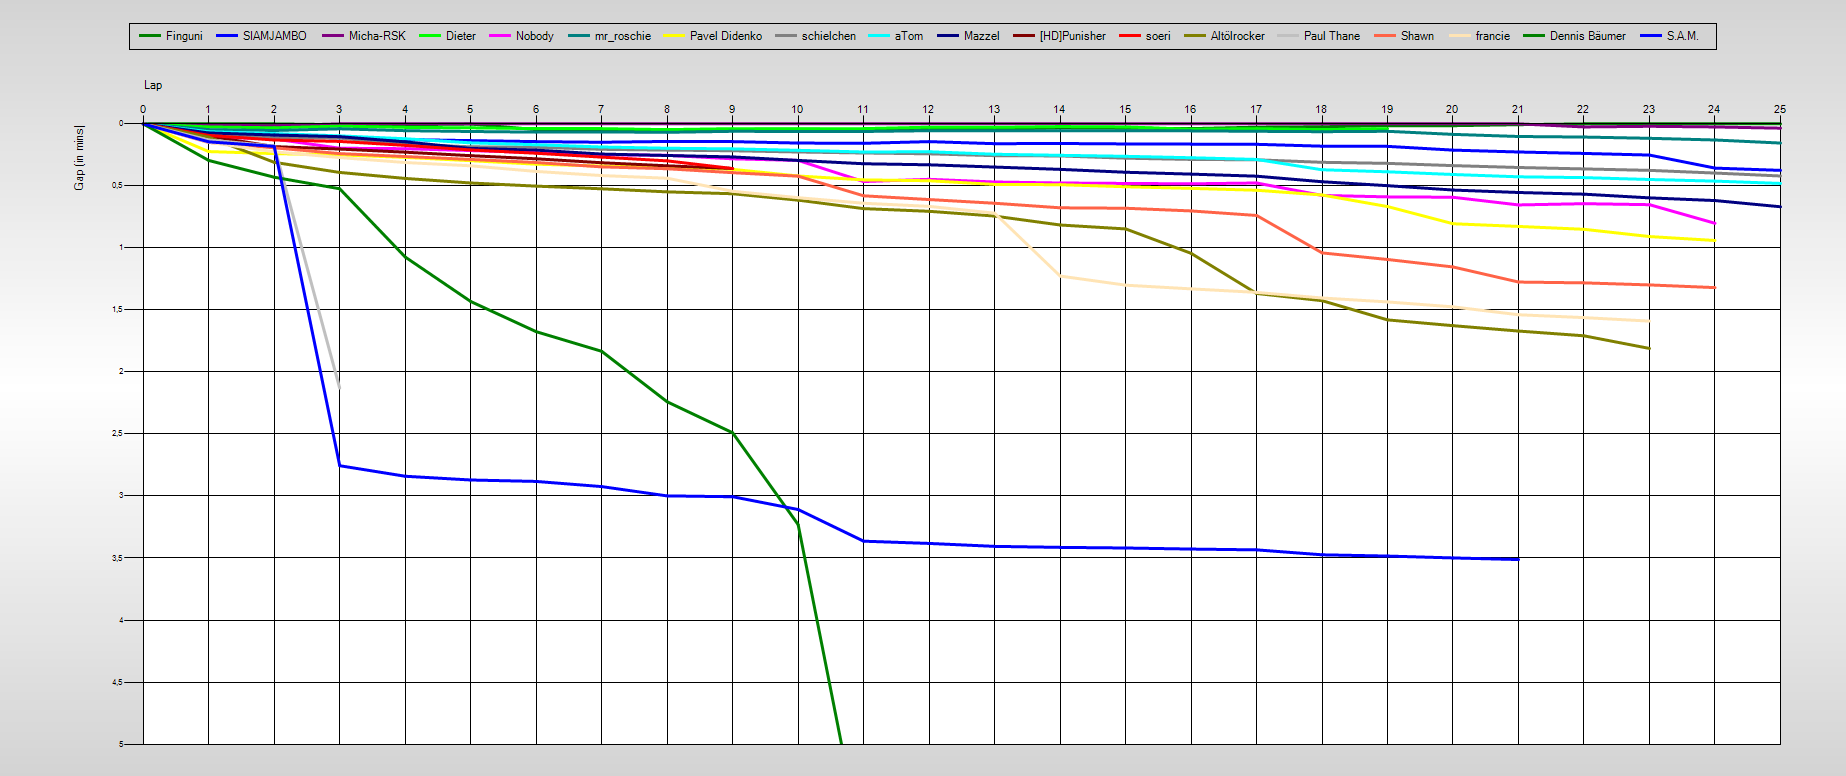Click the Paul Thane legend label
1846x776 pixels.
pos(1331,36)
